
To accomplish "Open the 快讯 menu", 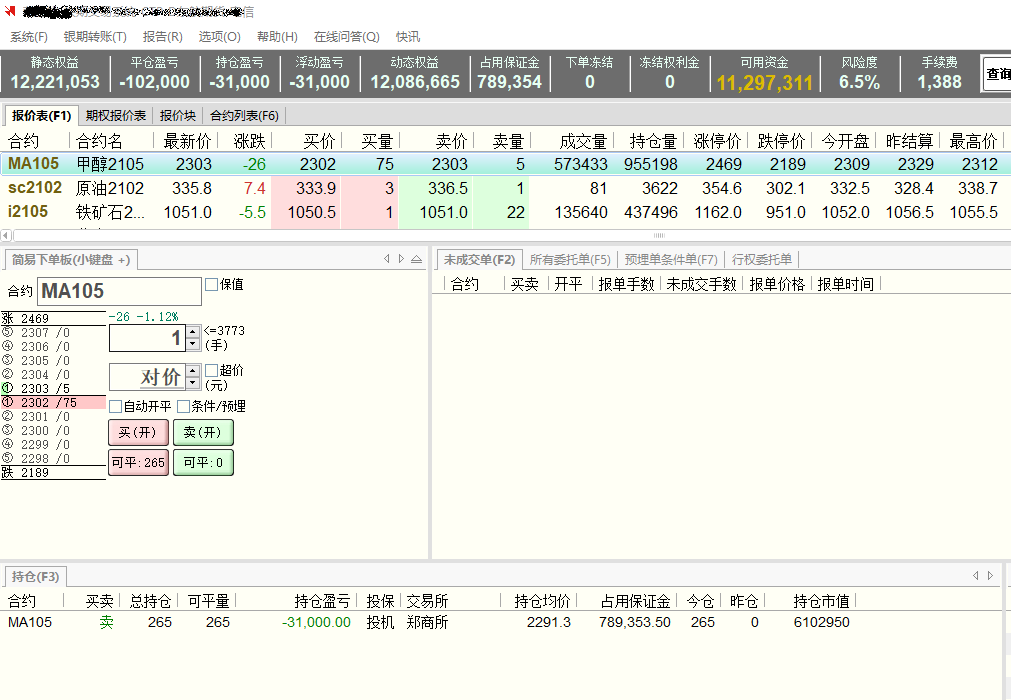I will pyautogui.click(x=407, y=37).
